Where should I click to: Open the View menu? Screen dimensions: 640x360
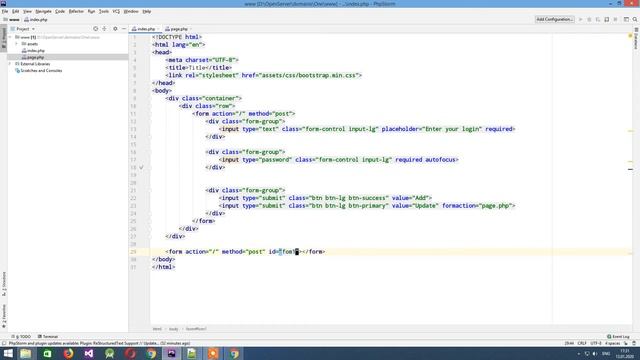tap(27, 11)
